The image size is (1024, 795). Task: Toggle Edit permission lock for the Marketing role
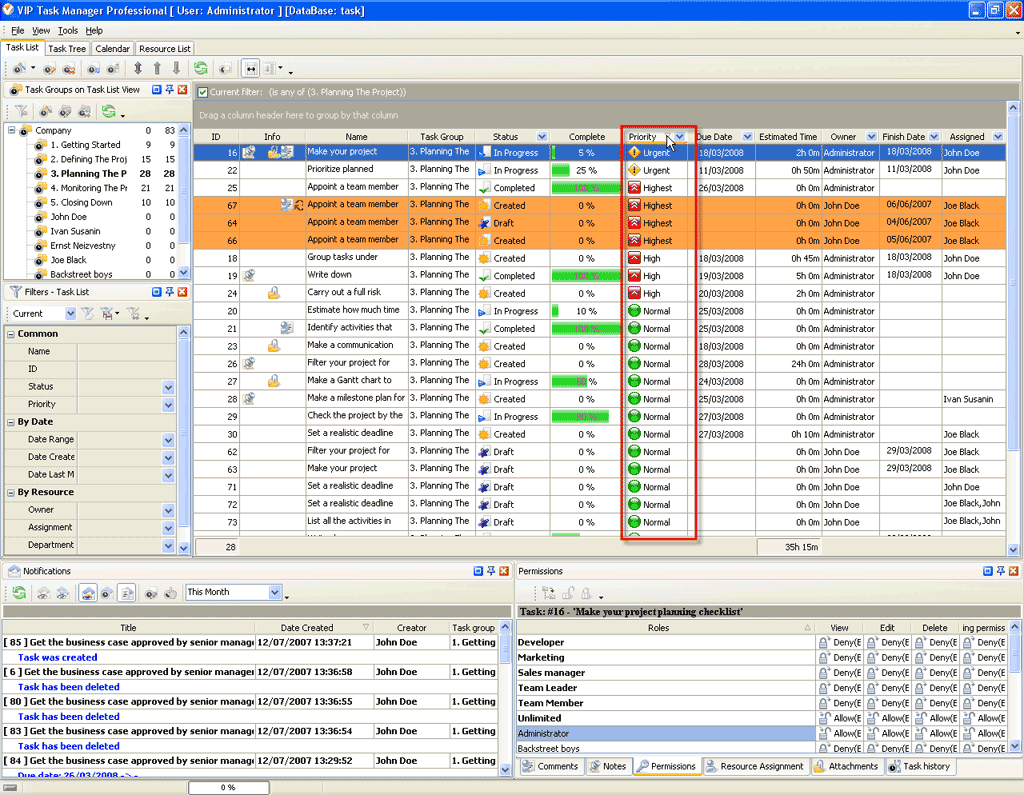coord(872,657)
